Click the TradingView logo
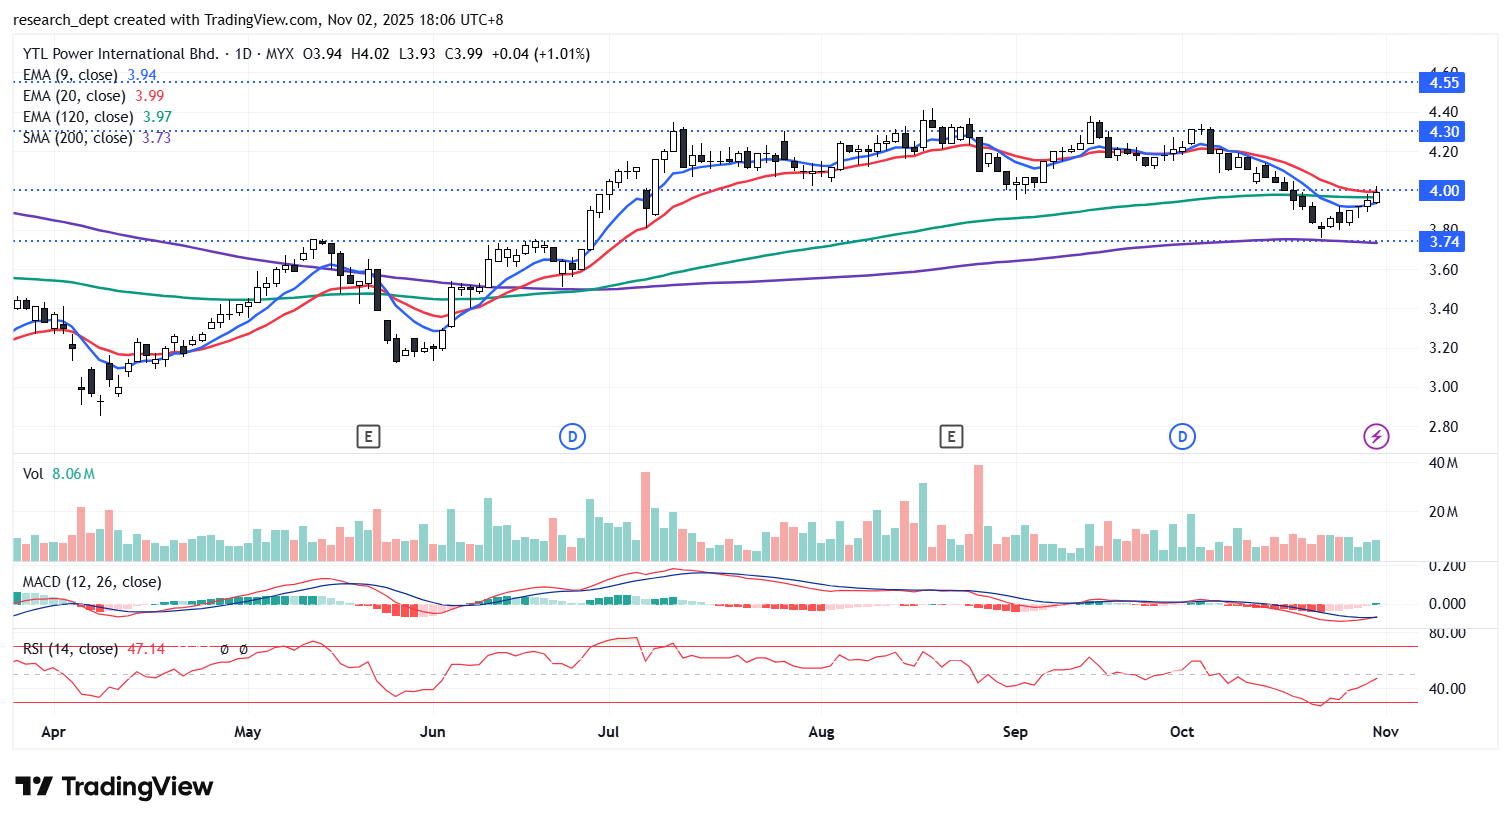1511x824 pixels. click(x=114, y=787)
